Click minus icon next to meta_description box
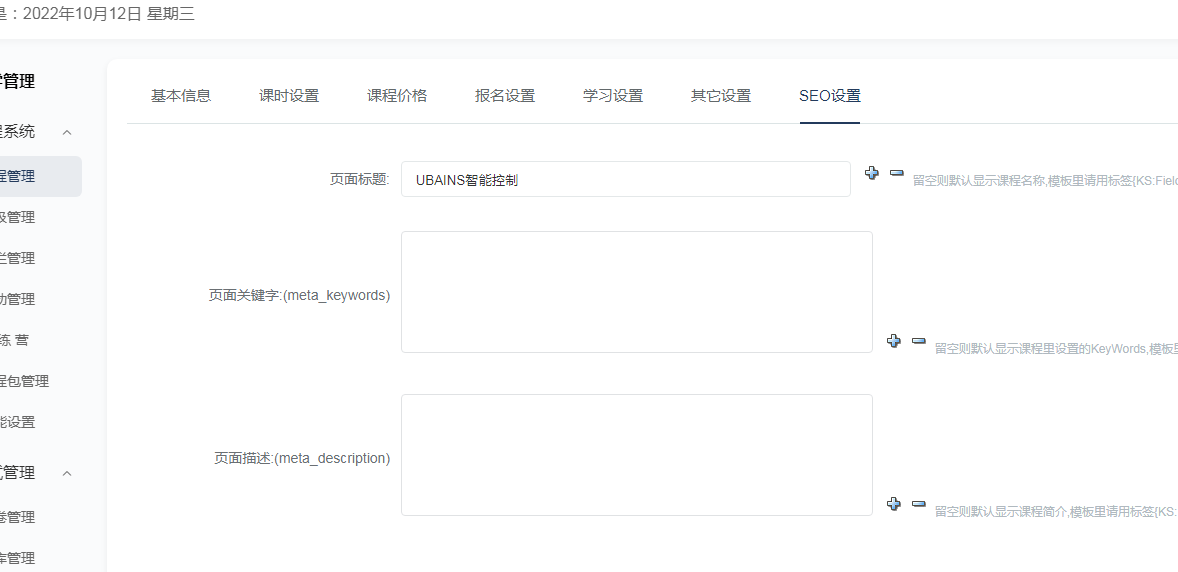 click(x=918, y=505)
